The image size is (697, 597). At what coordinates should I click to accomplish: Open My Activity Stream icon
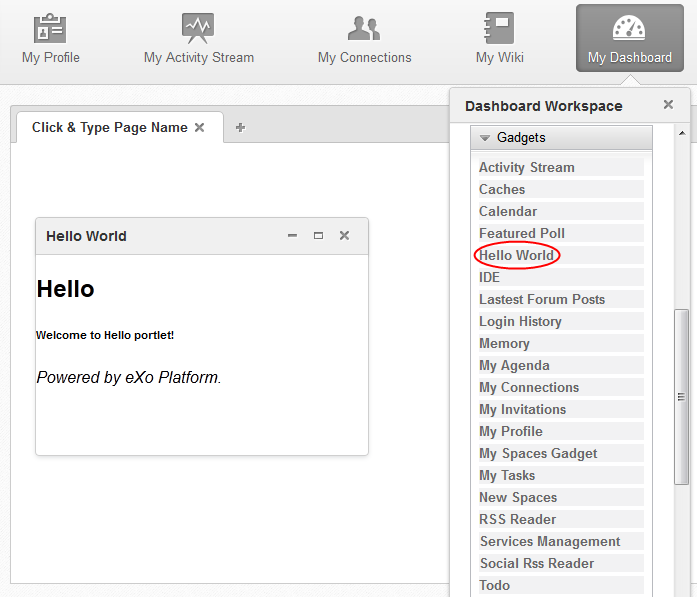(x=198, y=28)
